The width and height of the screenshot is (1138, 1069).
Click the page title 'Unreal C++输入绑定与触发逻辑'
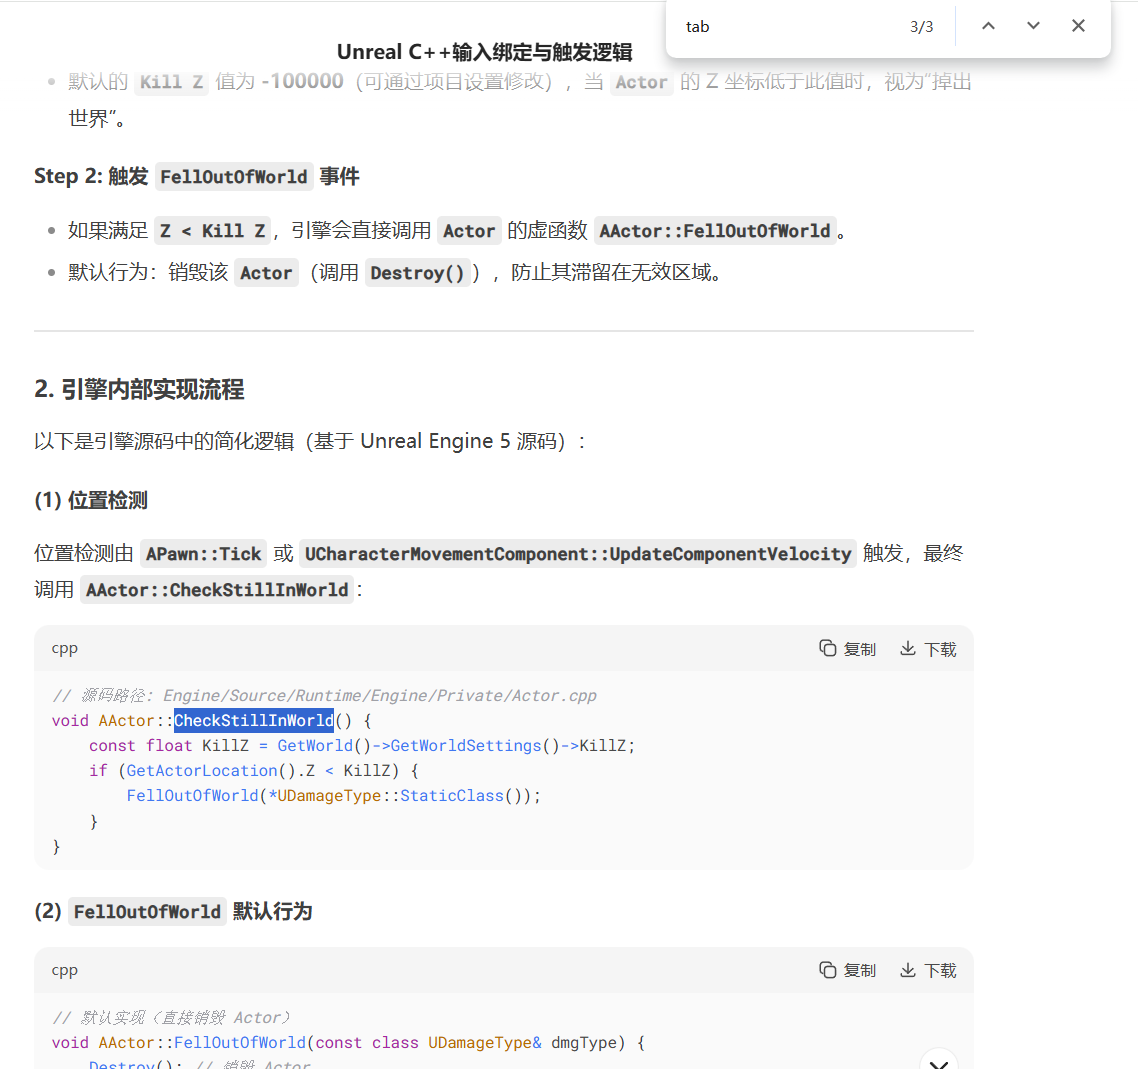pyautogui.click(x=484, y=52)
